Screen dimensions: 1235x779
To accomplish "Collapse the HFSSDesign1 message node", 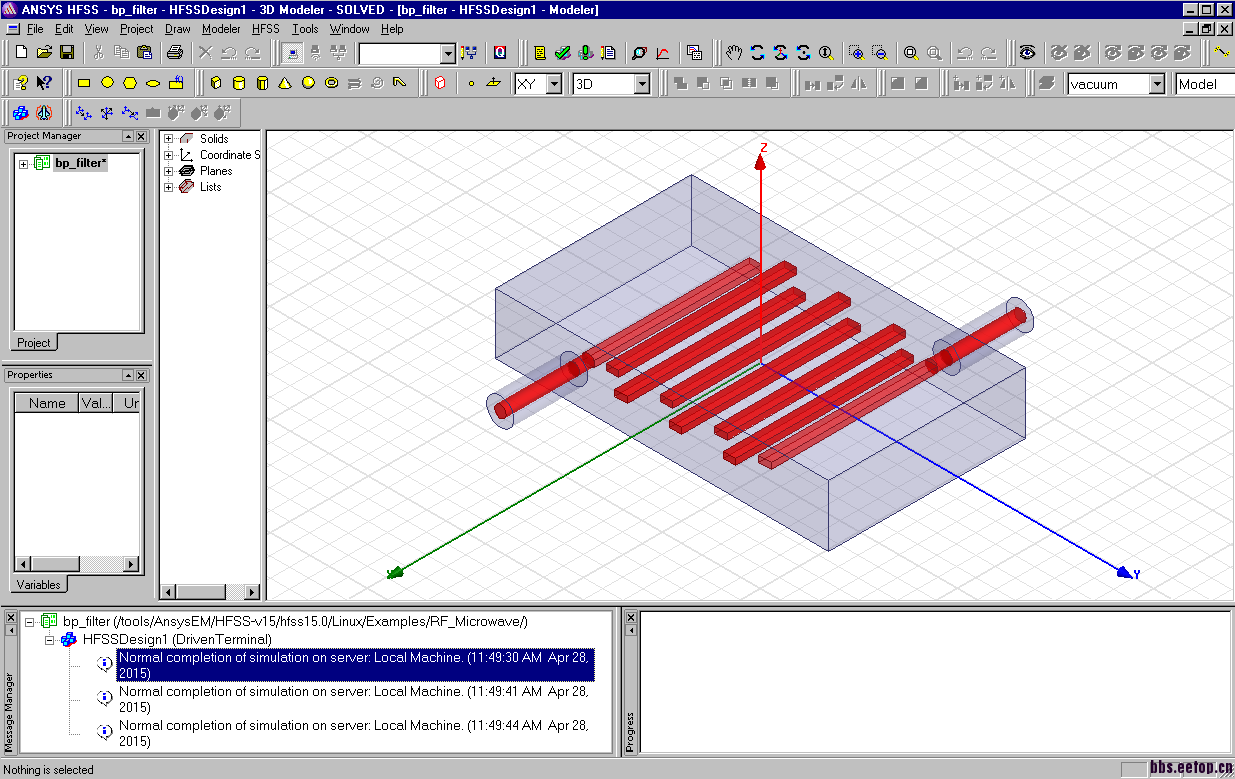I will click(x=49, y=639).
